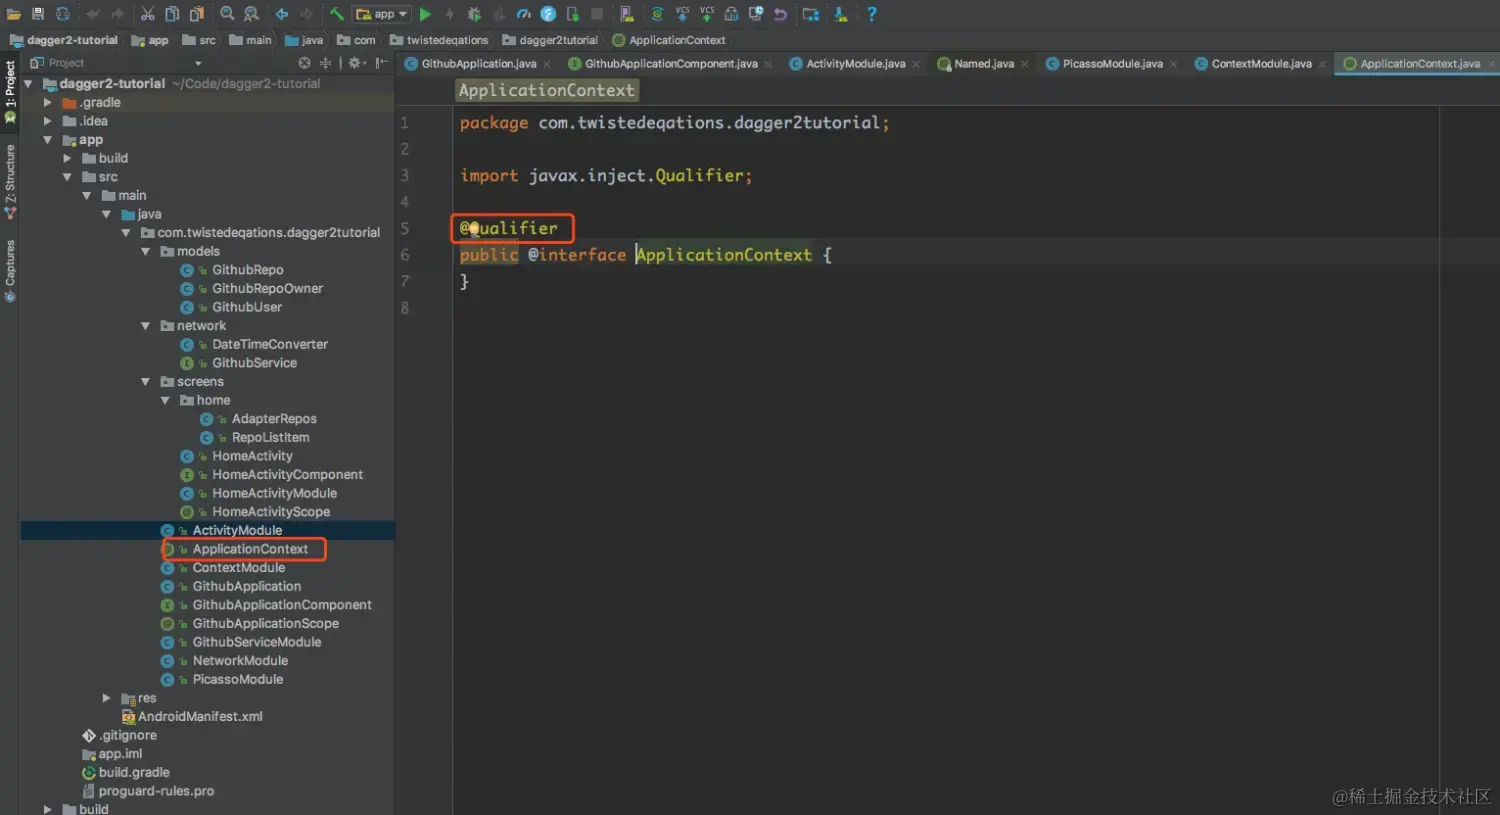
Task: Click the Save All floppy icon
Action: 38,14
